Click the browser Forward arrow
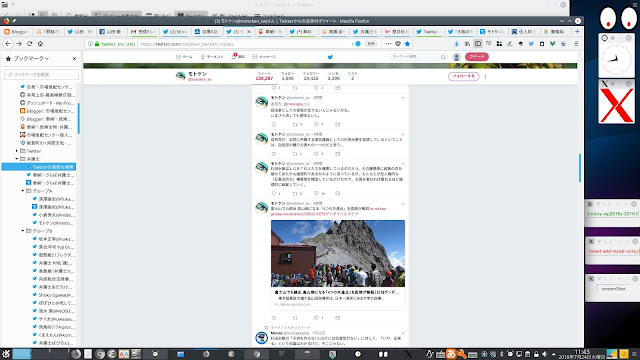 [x=19, y=44]
